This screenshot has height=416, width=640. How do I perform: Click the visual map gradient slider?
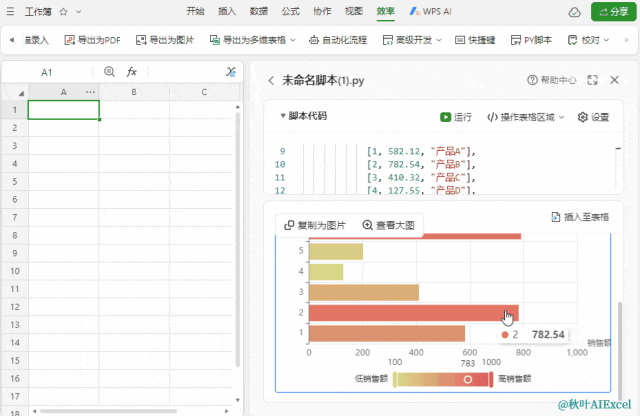pos(442,379)
